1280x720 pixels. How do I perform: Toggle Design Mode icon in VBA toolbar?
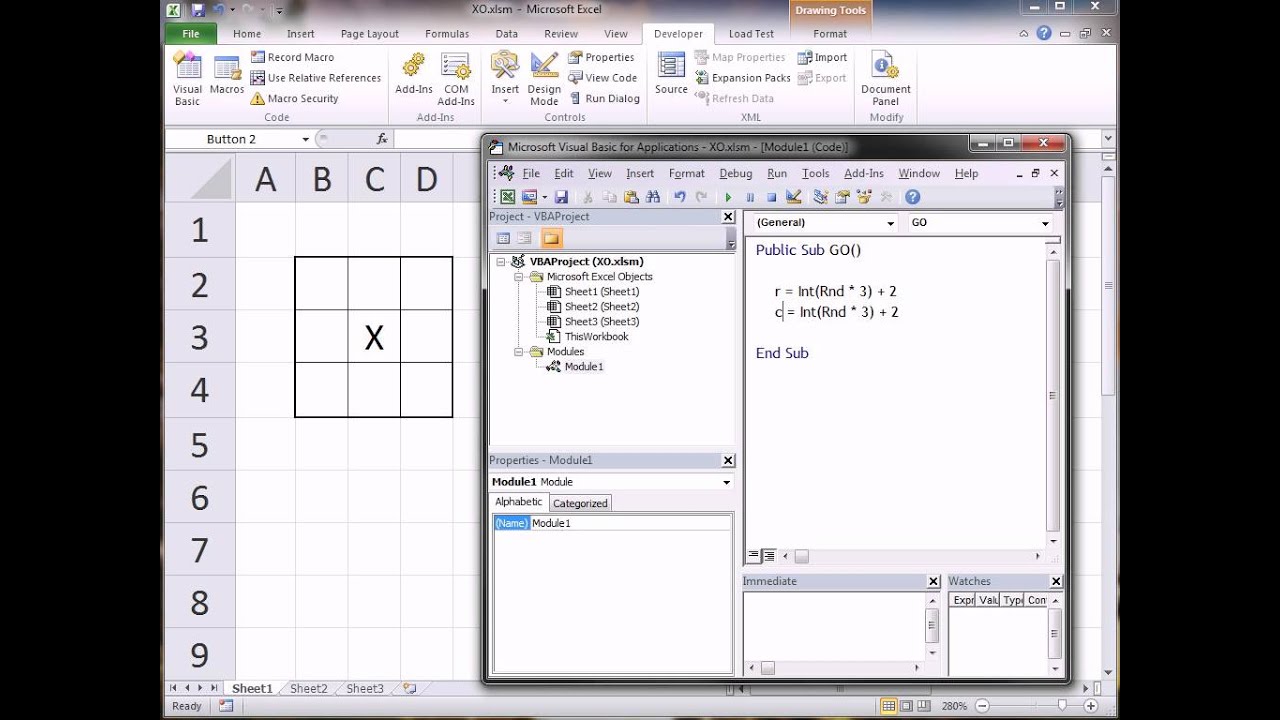coord(794,197)
